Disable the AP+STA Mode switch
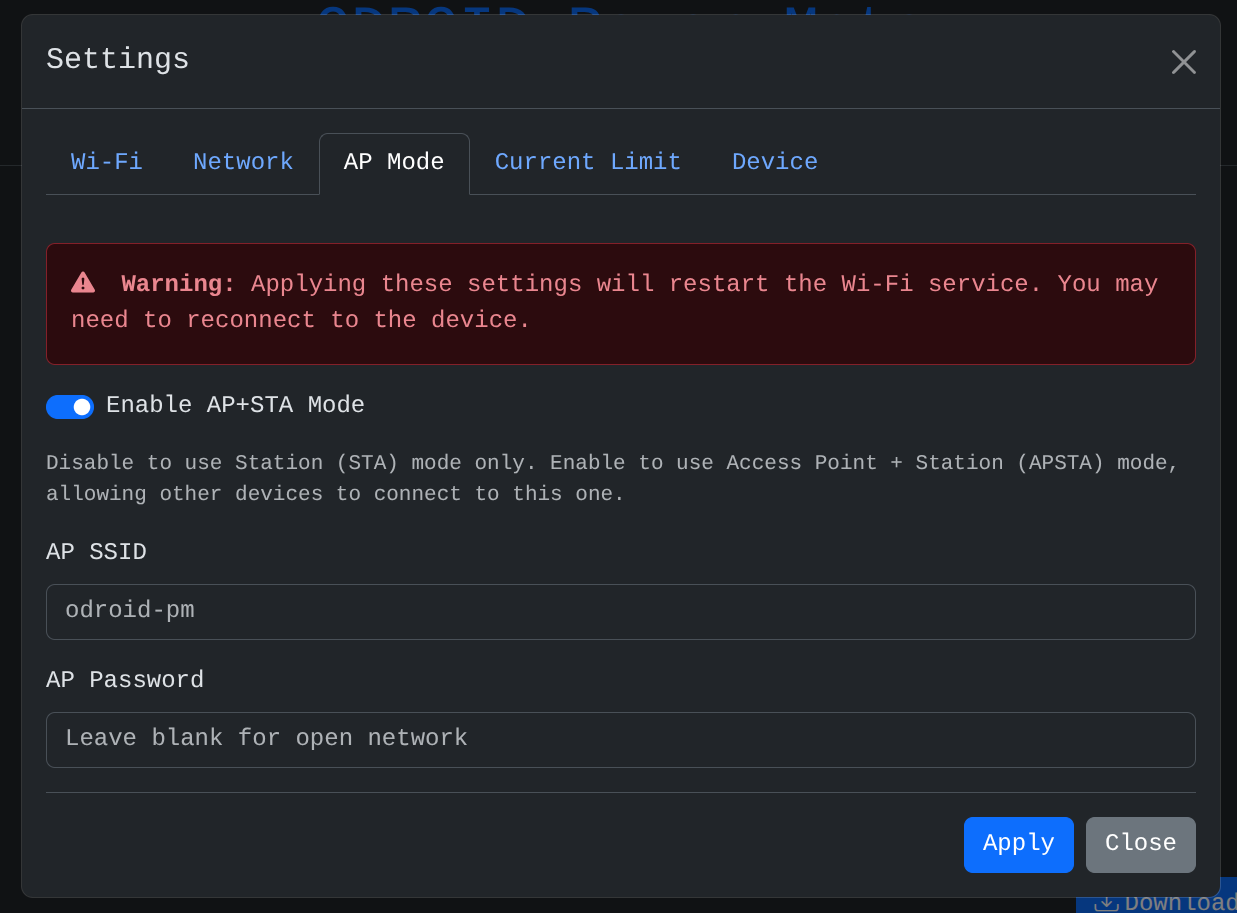Screen dimensions: 1237x913 (x=70, y=406)
